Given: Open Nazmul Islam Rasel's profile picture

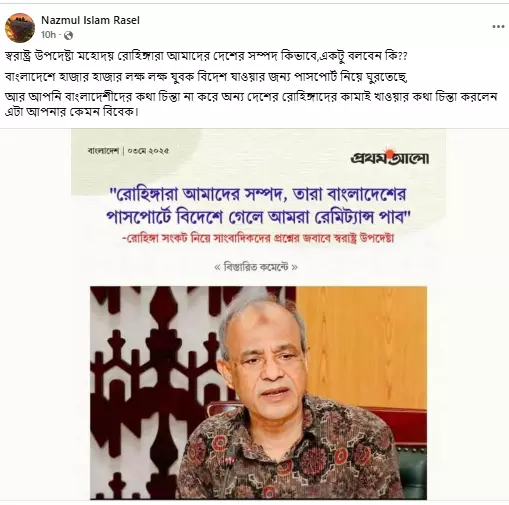Looking at the screenshot, I should (x=20, y=28).
